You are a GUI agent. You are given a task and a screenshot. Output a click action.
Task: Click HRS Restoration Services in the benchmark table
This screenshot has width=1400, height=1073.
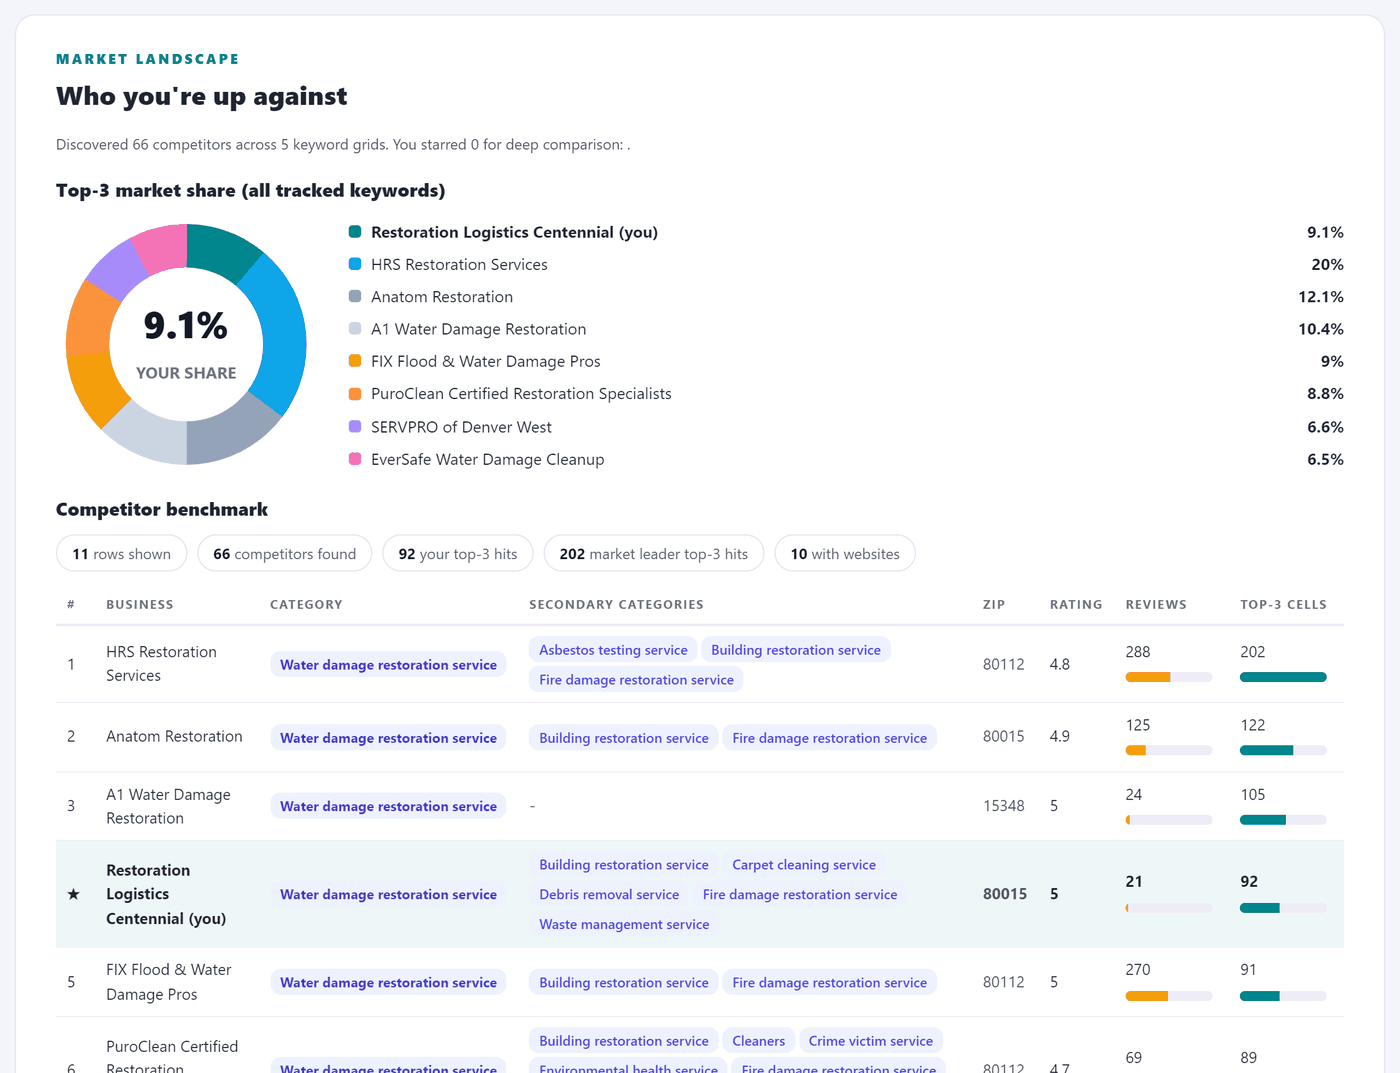click(161, 664)
